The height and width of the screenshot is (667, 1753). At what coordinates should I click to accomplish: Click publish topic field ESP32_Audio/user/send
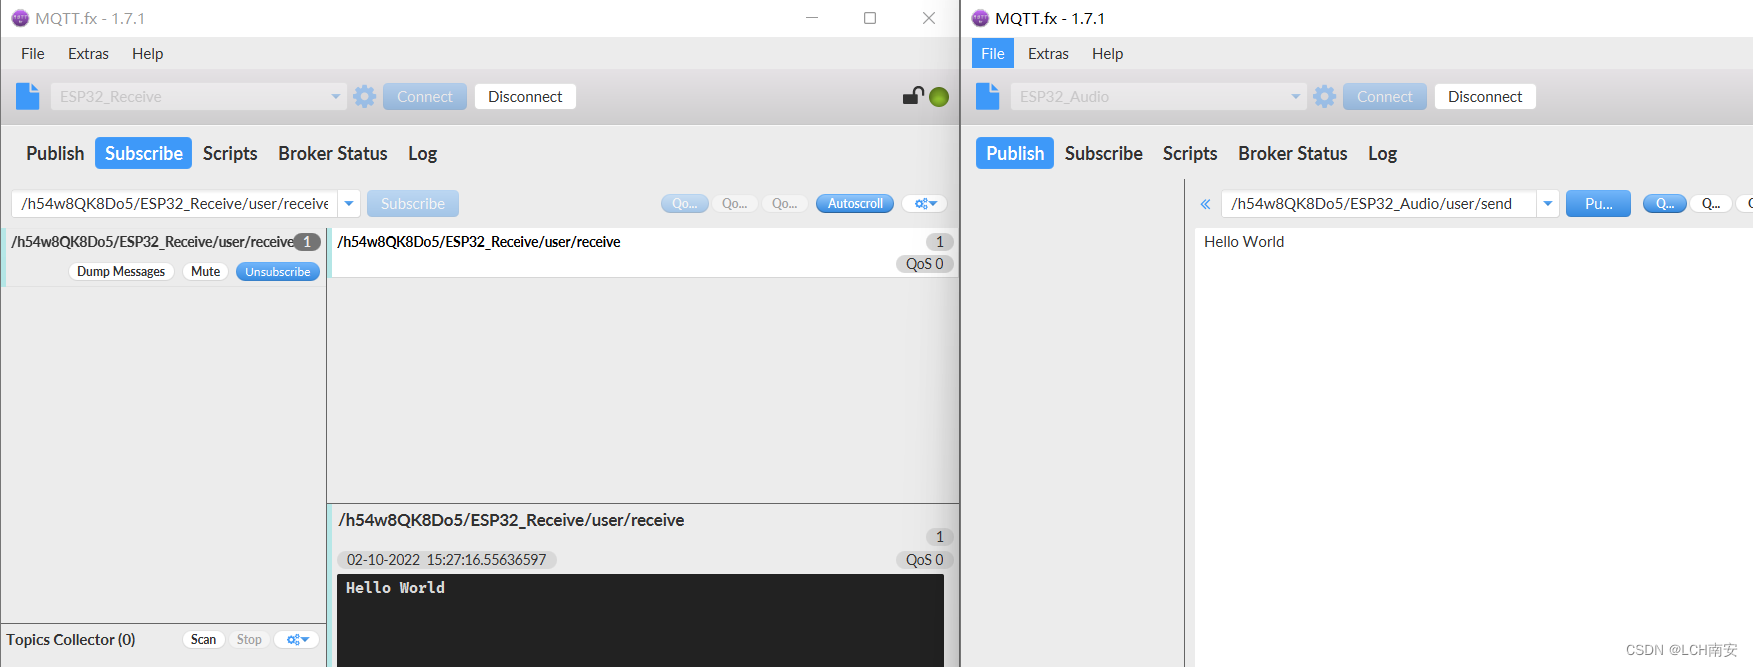(1379, 204)
